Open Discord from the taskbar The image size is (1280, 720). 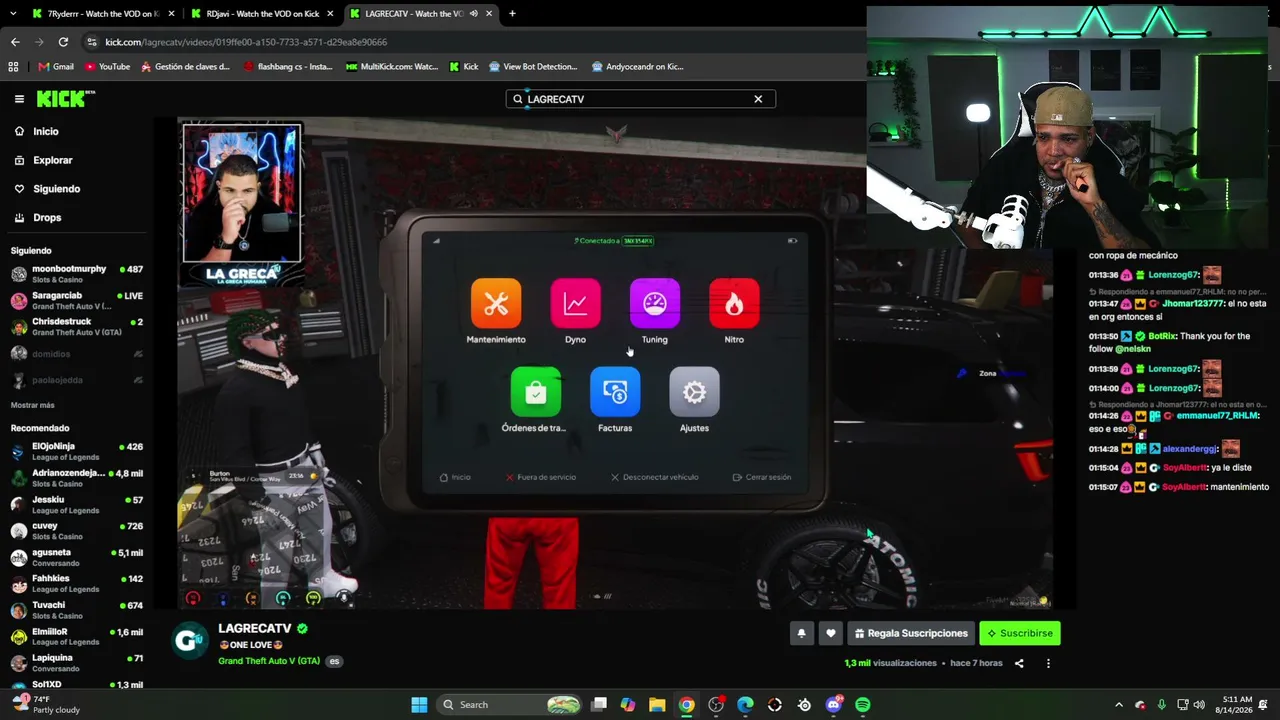point(834,705)
